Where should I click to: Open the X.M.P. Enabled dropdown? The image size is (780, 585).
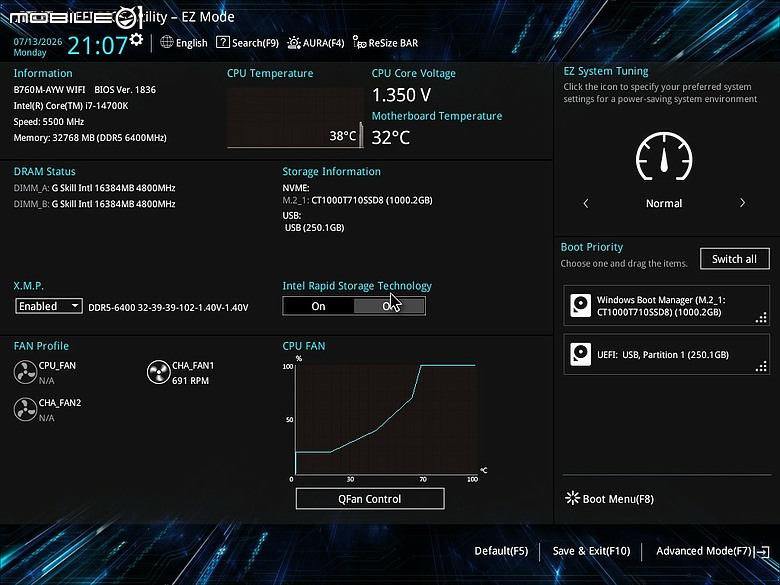click(x=49, y=306)
